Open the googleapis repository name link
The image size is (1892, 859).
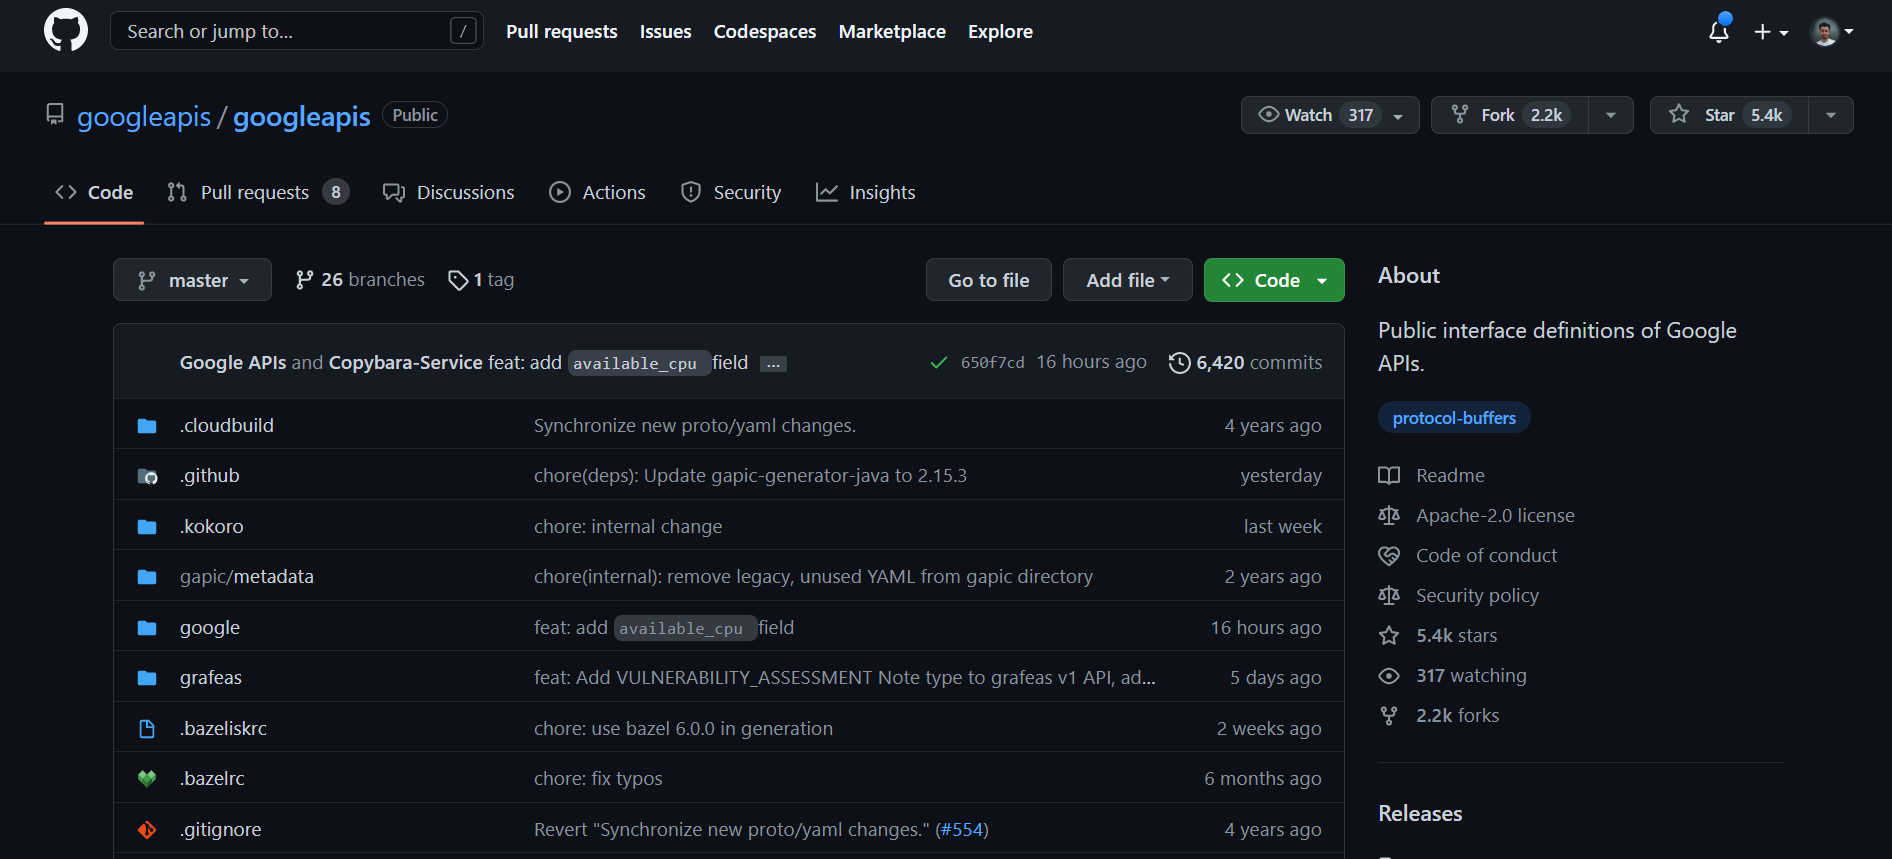pyautogui.click(x=302, y=117)
